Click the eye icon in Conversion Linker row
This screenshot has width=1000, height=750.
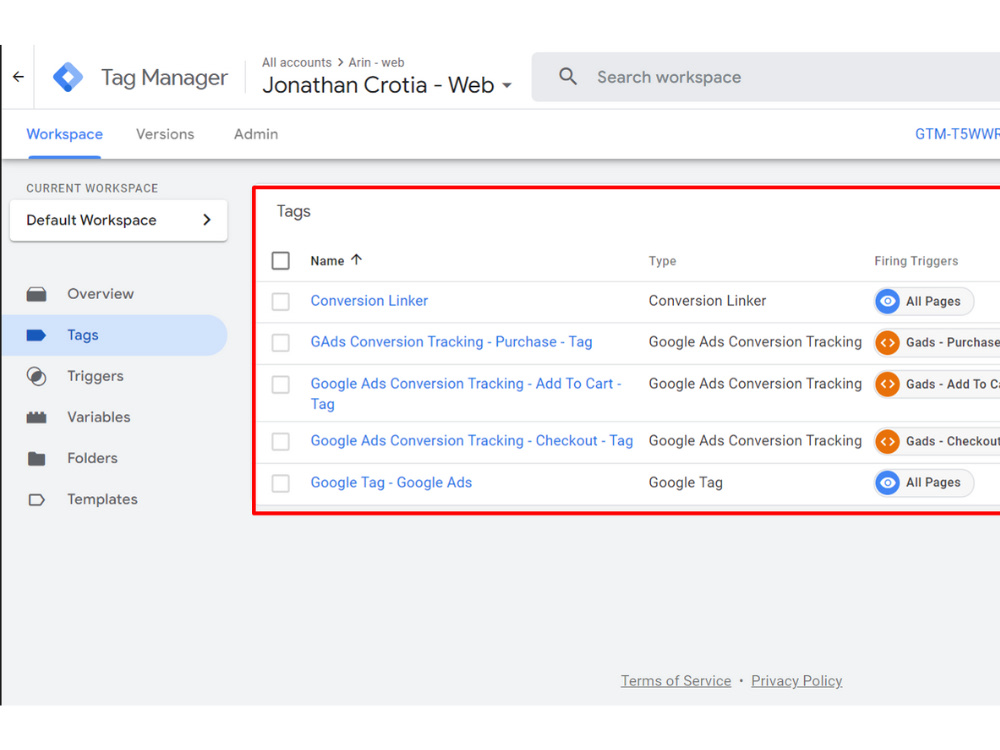click(887, 301)
